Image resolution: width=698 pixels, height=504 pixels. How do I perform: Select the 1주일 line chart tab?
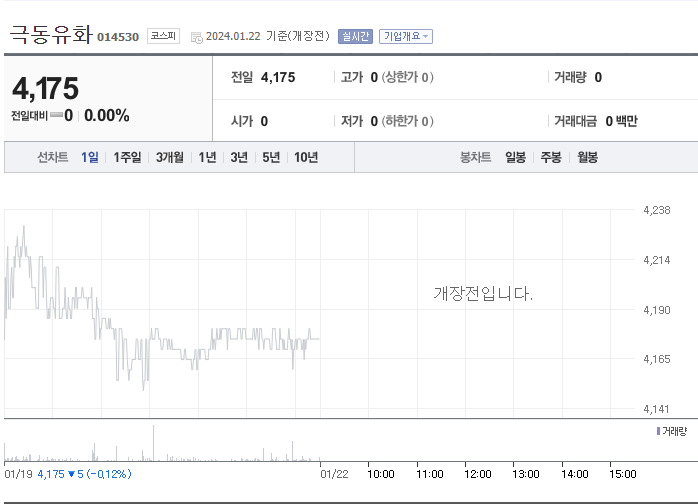tap(127, 157)
